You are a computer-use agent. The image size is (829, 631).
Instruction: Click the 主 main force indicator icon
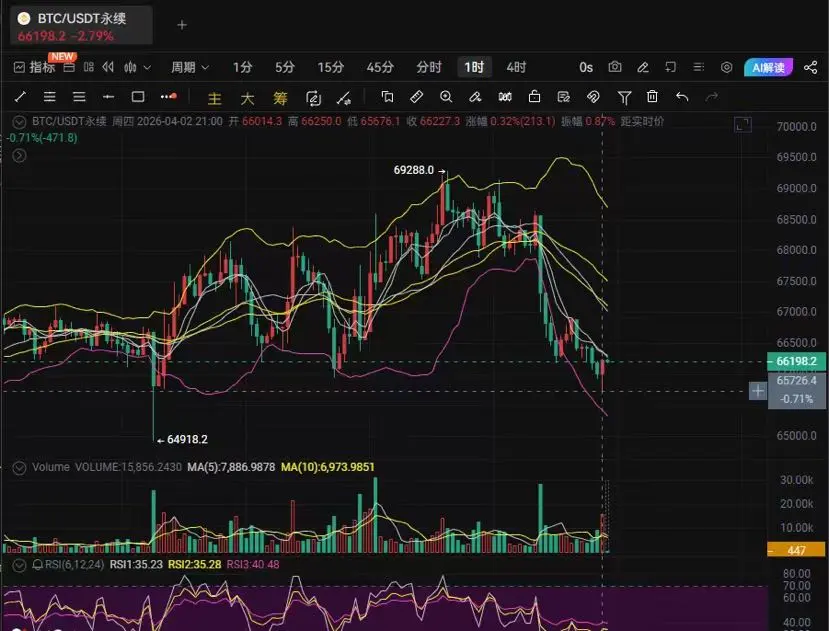coord(214,98)
